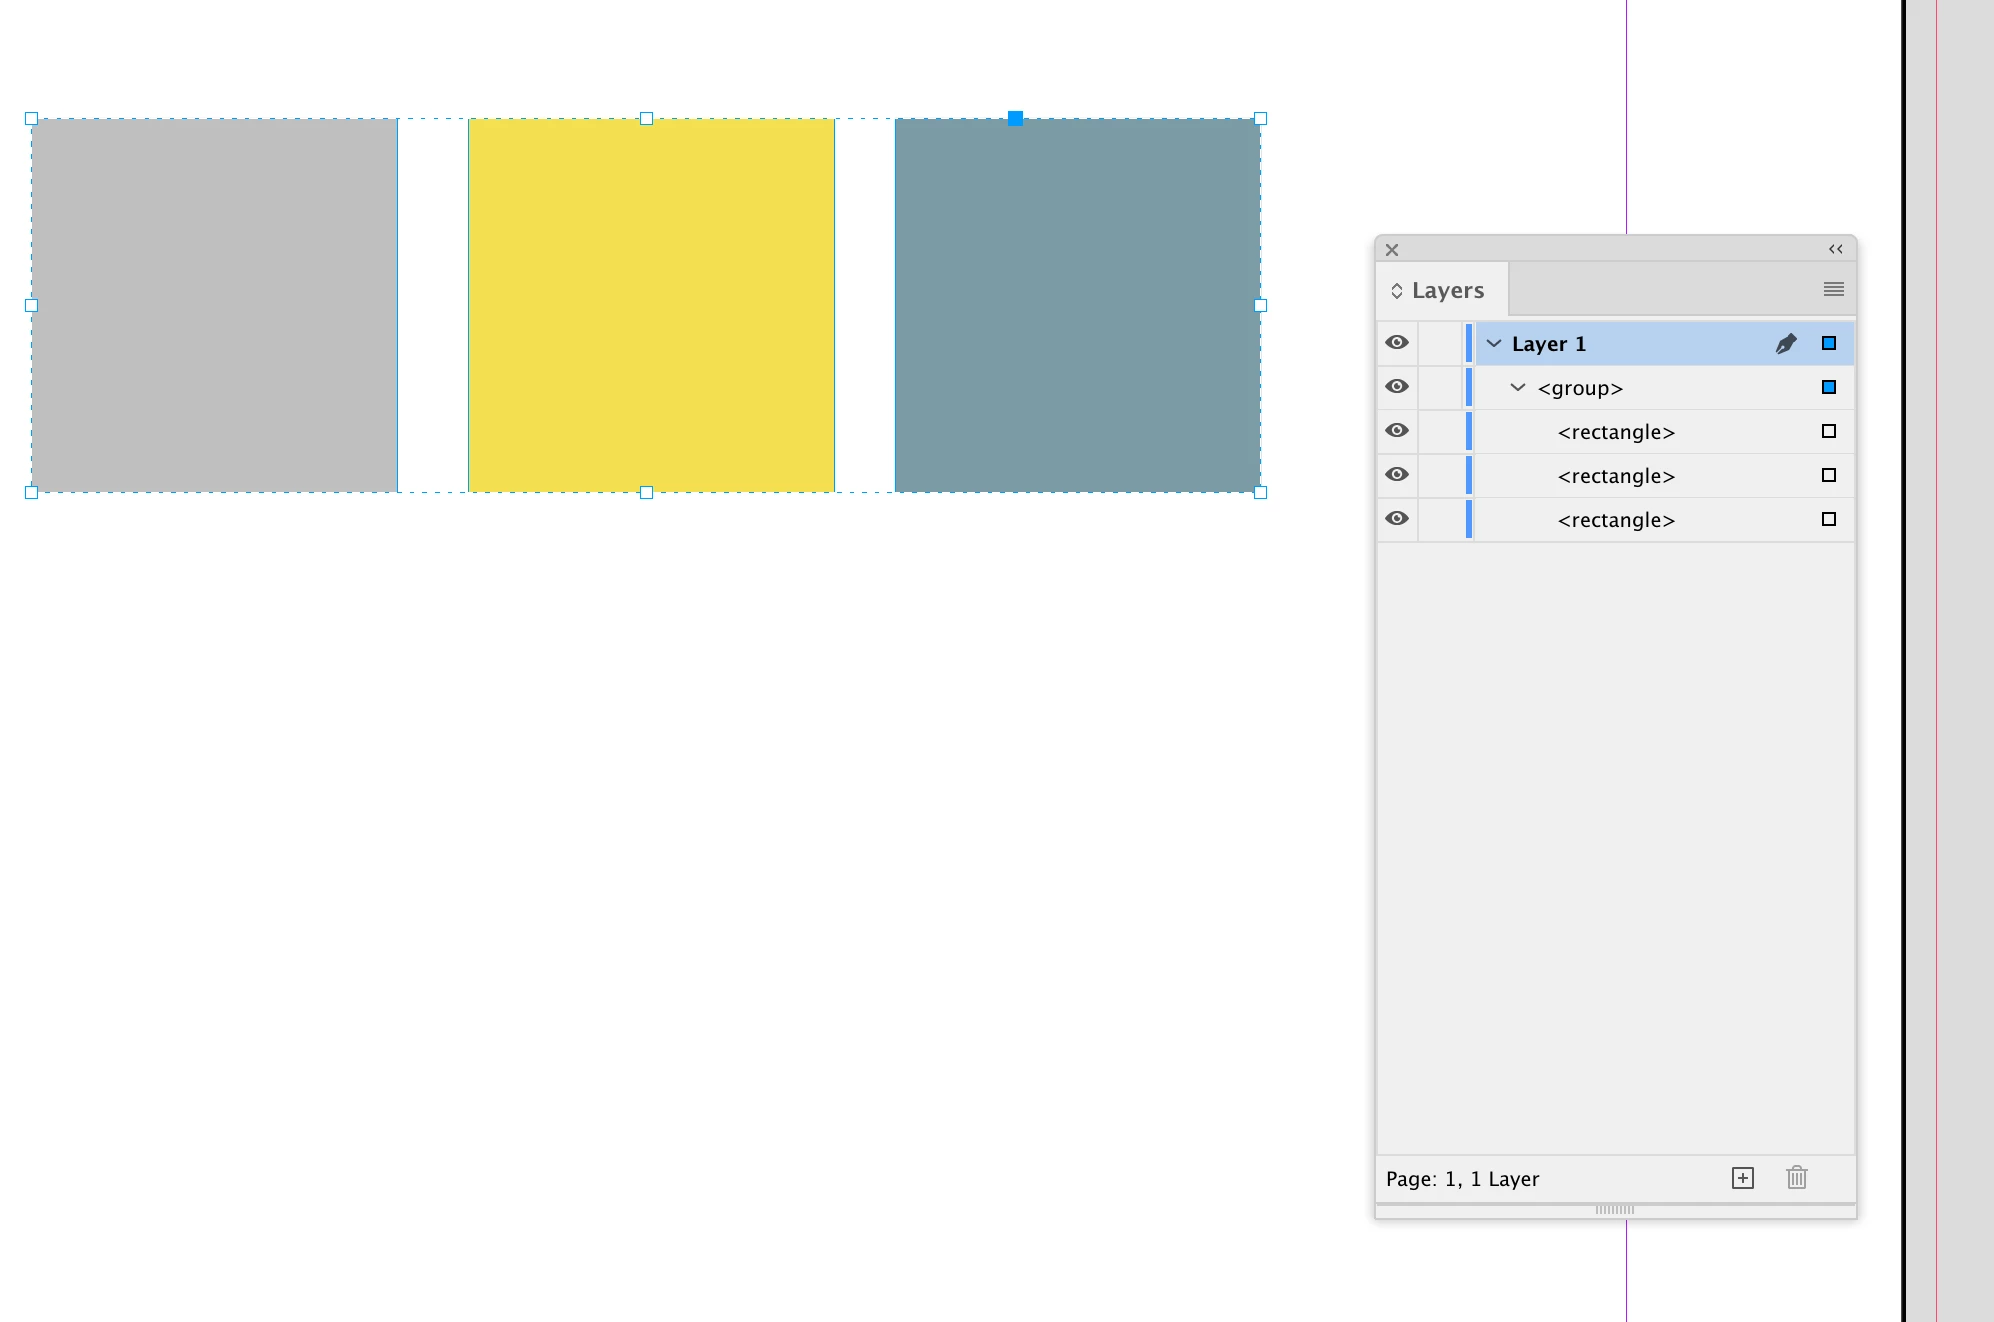This screenshot has height=1322, width=1994.
Task: Click the pen icon on Layer 1
Action: 1786,344
